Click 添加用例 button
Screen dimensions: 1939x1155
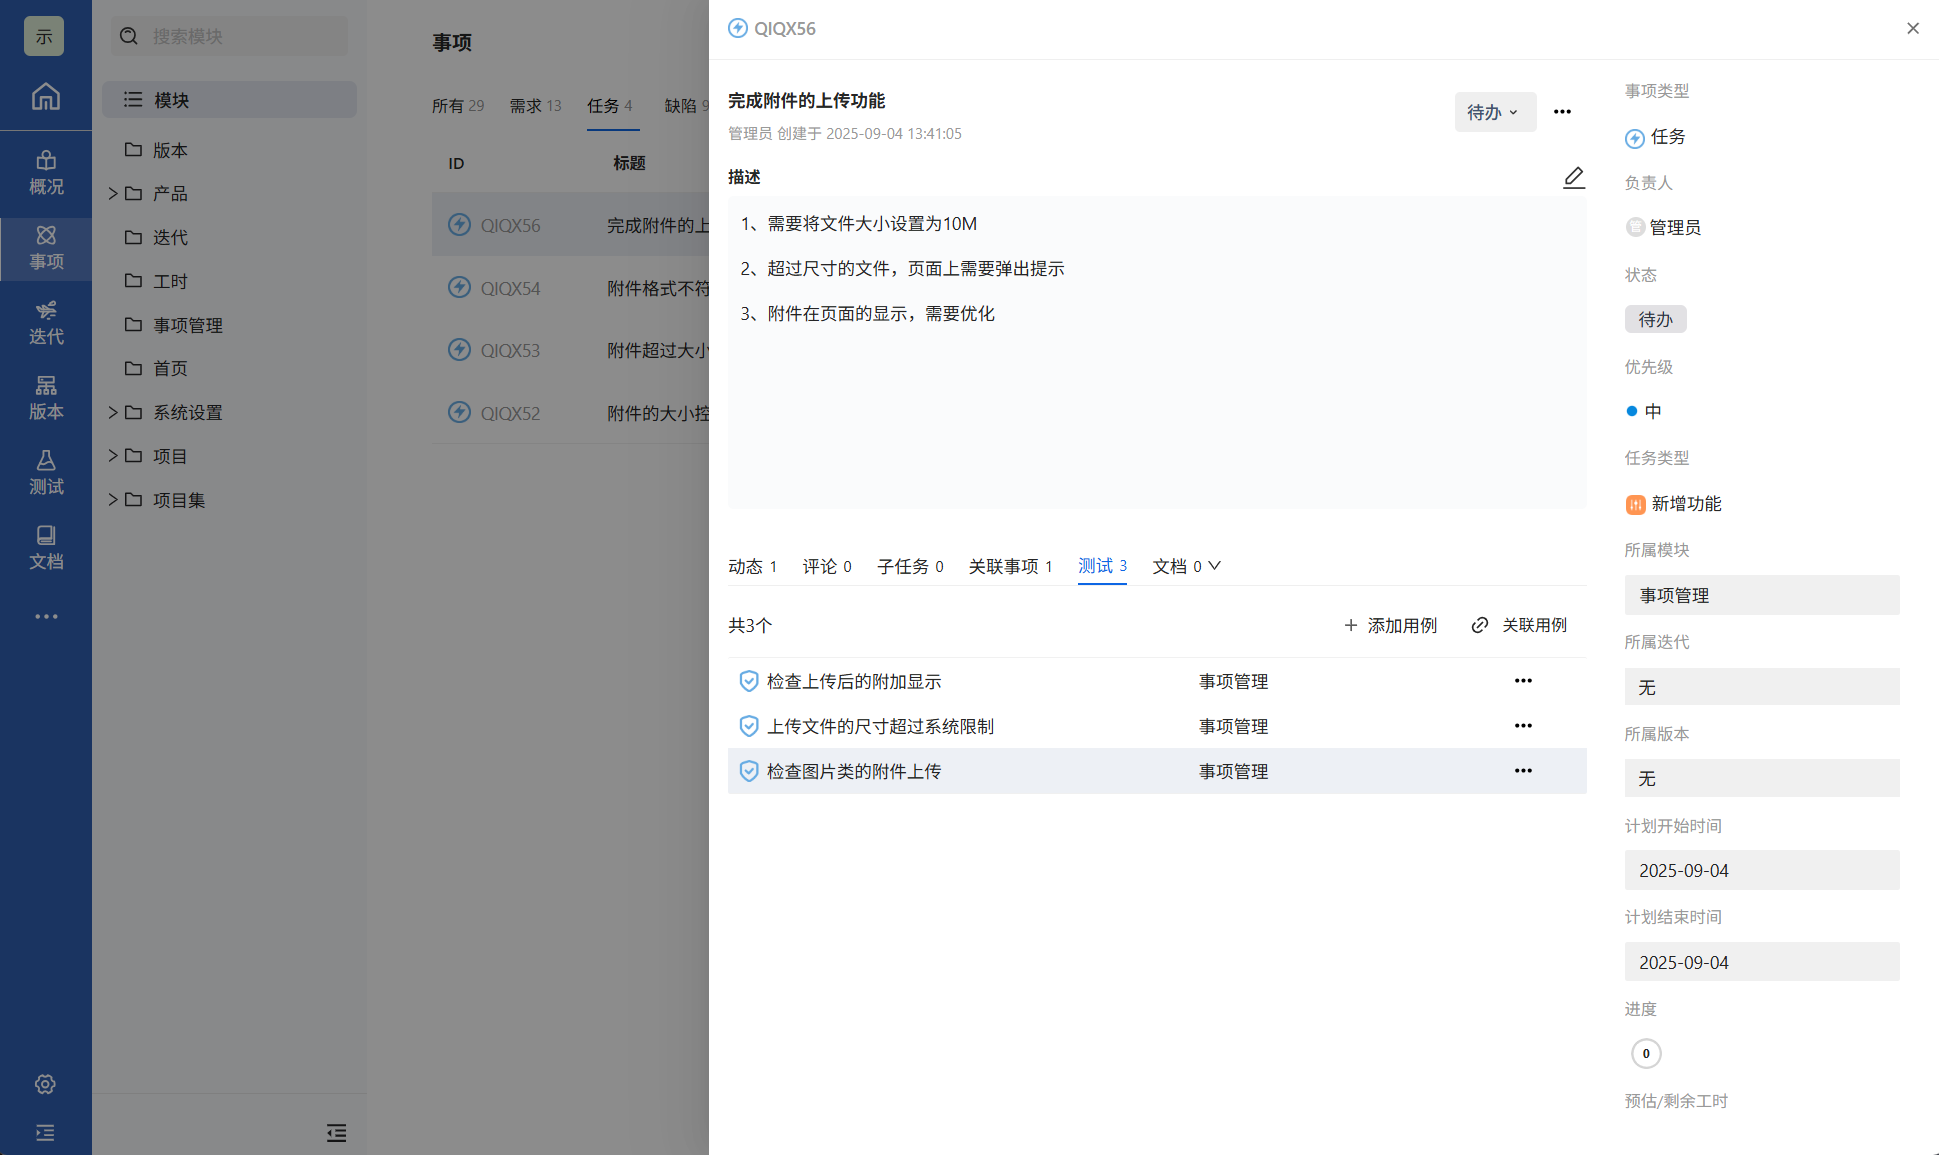point(1390,625)
